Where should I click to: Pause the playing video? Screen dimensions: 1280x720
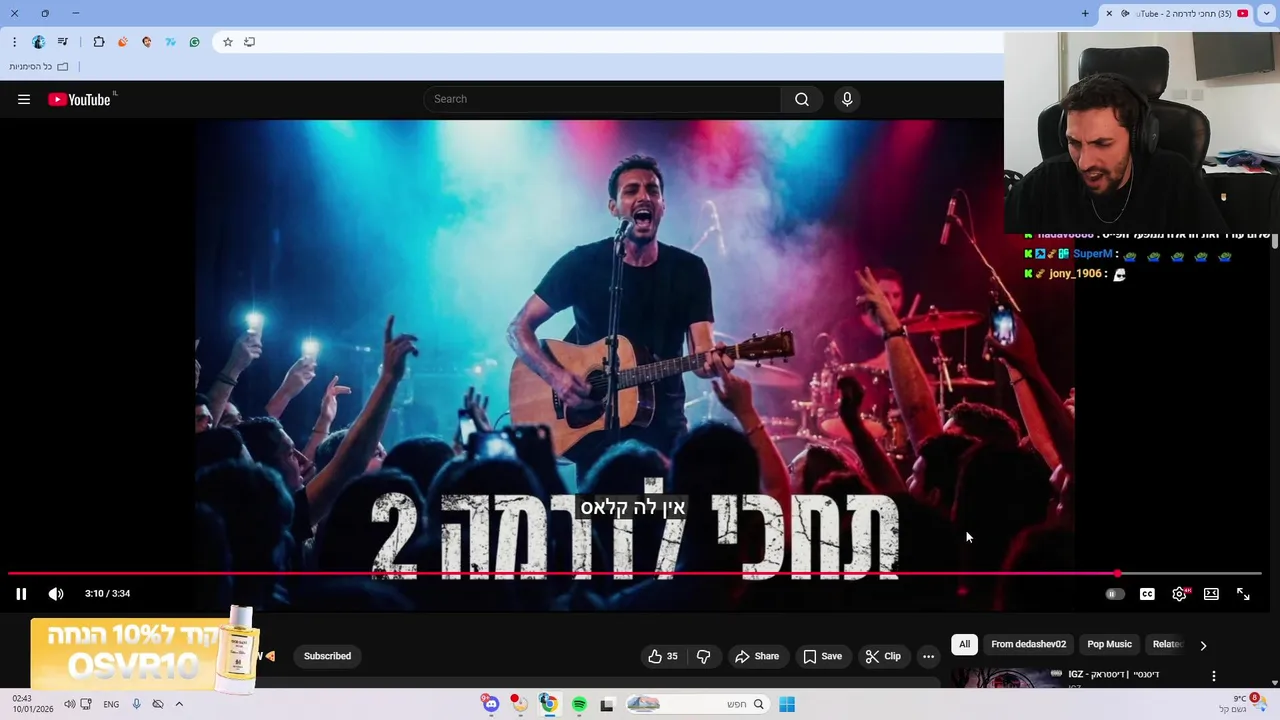[x=21, y=594]
